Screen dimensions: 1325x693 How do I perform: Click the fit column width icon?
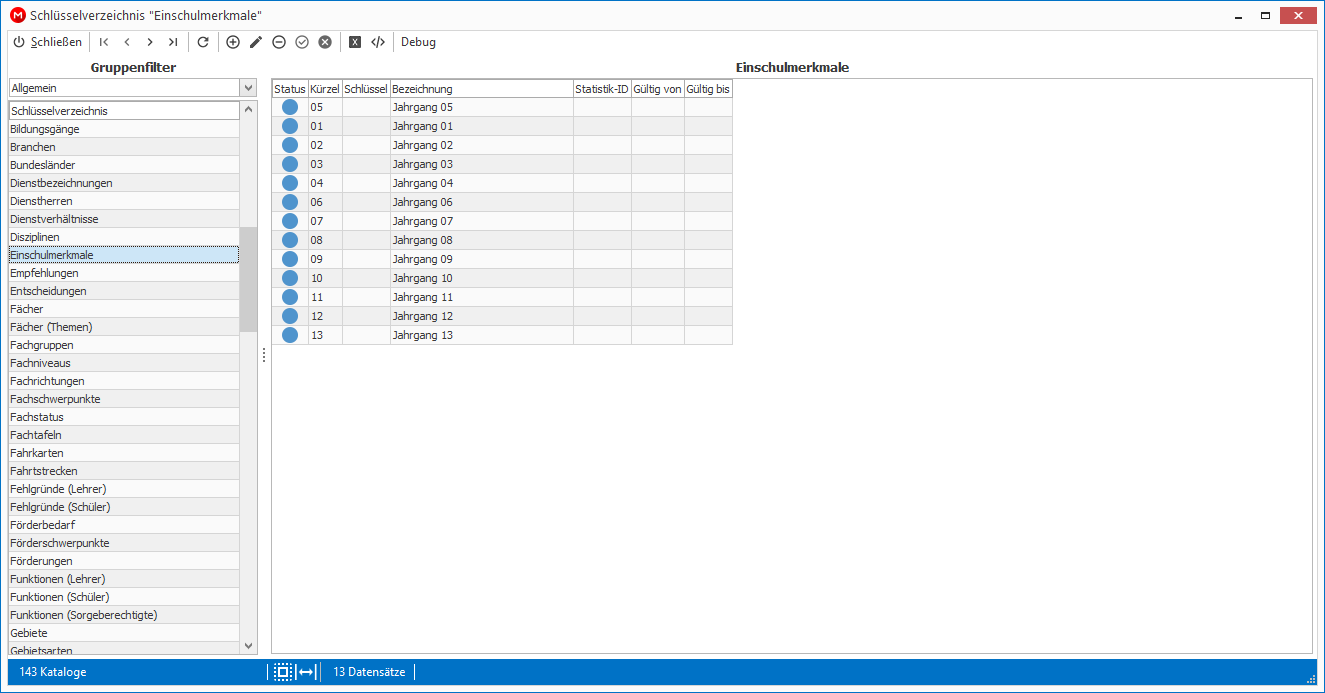tap(307, 672)
